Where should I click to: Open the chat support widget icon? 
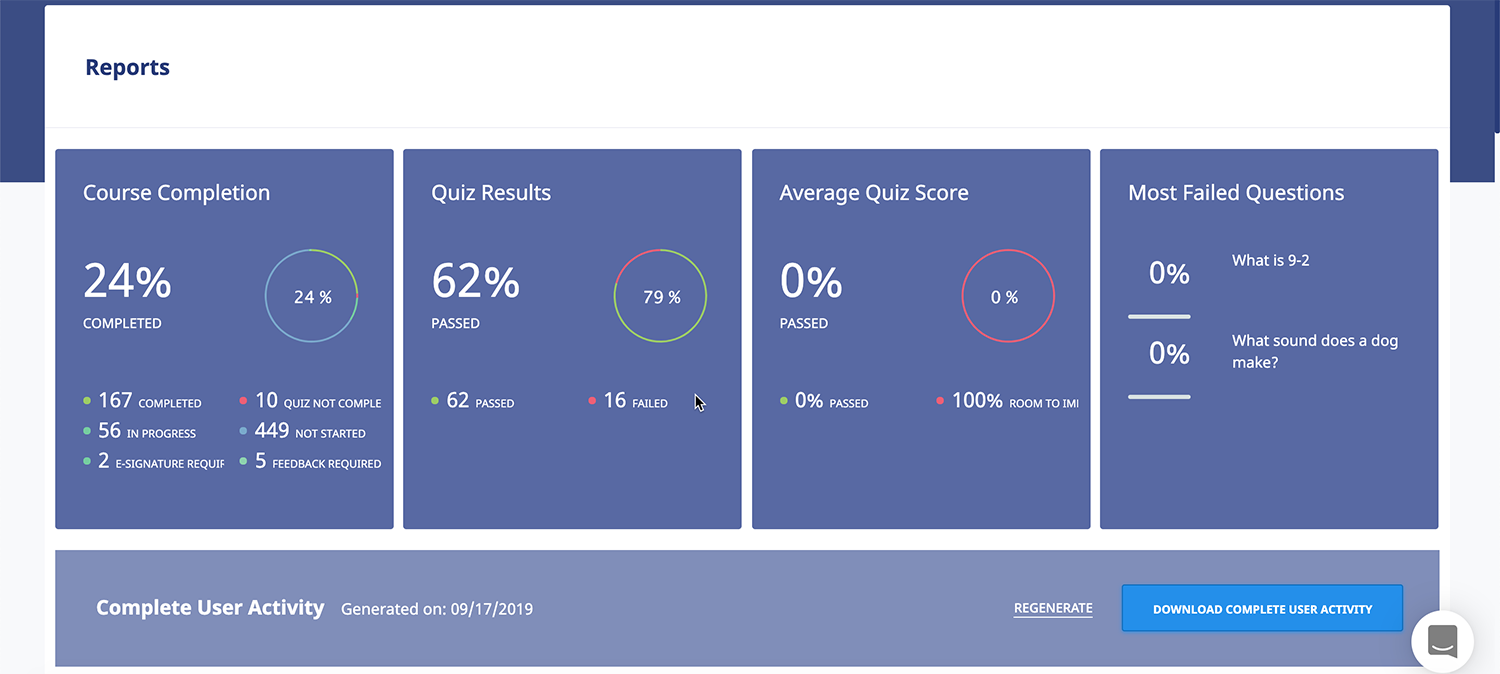point(1441,641)
